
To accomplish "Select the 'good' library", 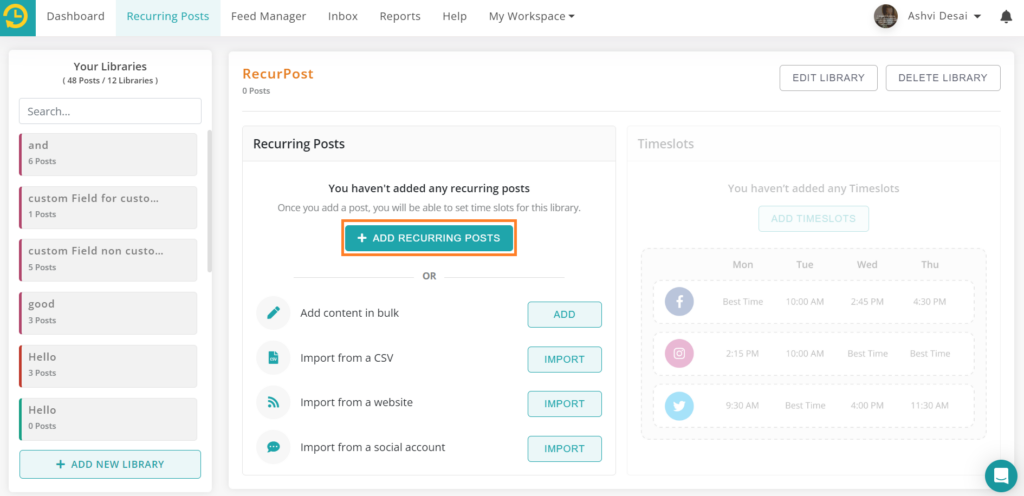I will 108,313.
